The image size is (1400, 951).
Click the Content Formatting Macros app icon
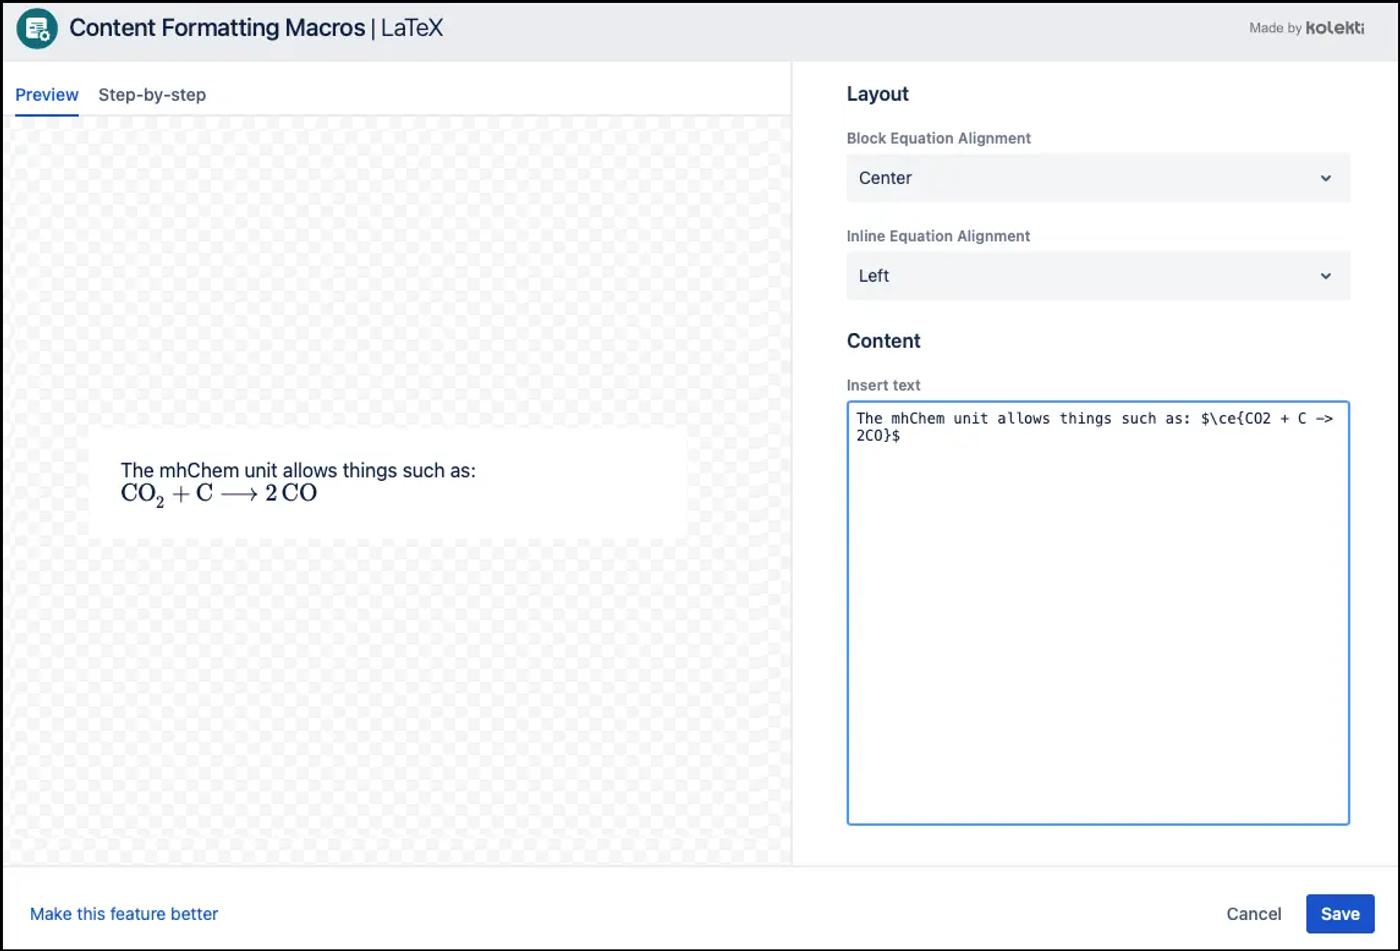point(37,28)
